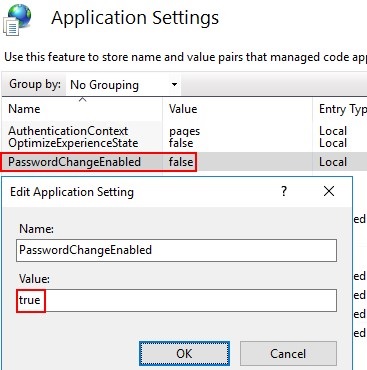Click the pages value of AuthenticationContext
The width and height of the screenshot is (367, 370).
(x=184, y=131)
